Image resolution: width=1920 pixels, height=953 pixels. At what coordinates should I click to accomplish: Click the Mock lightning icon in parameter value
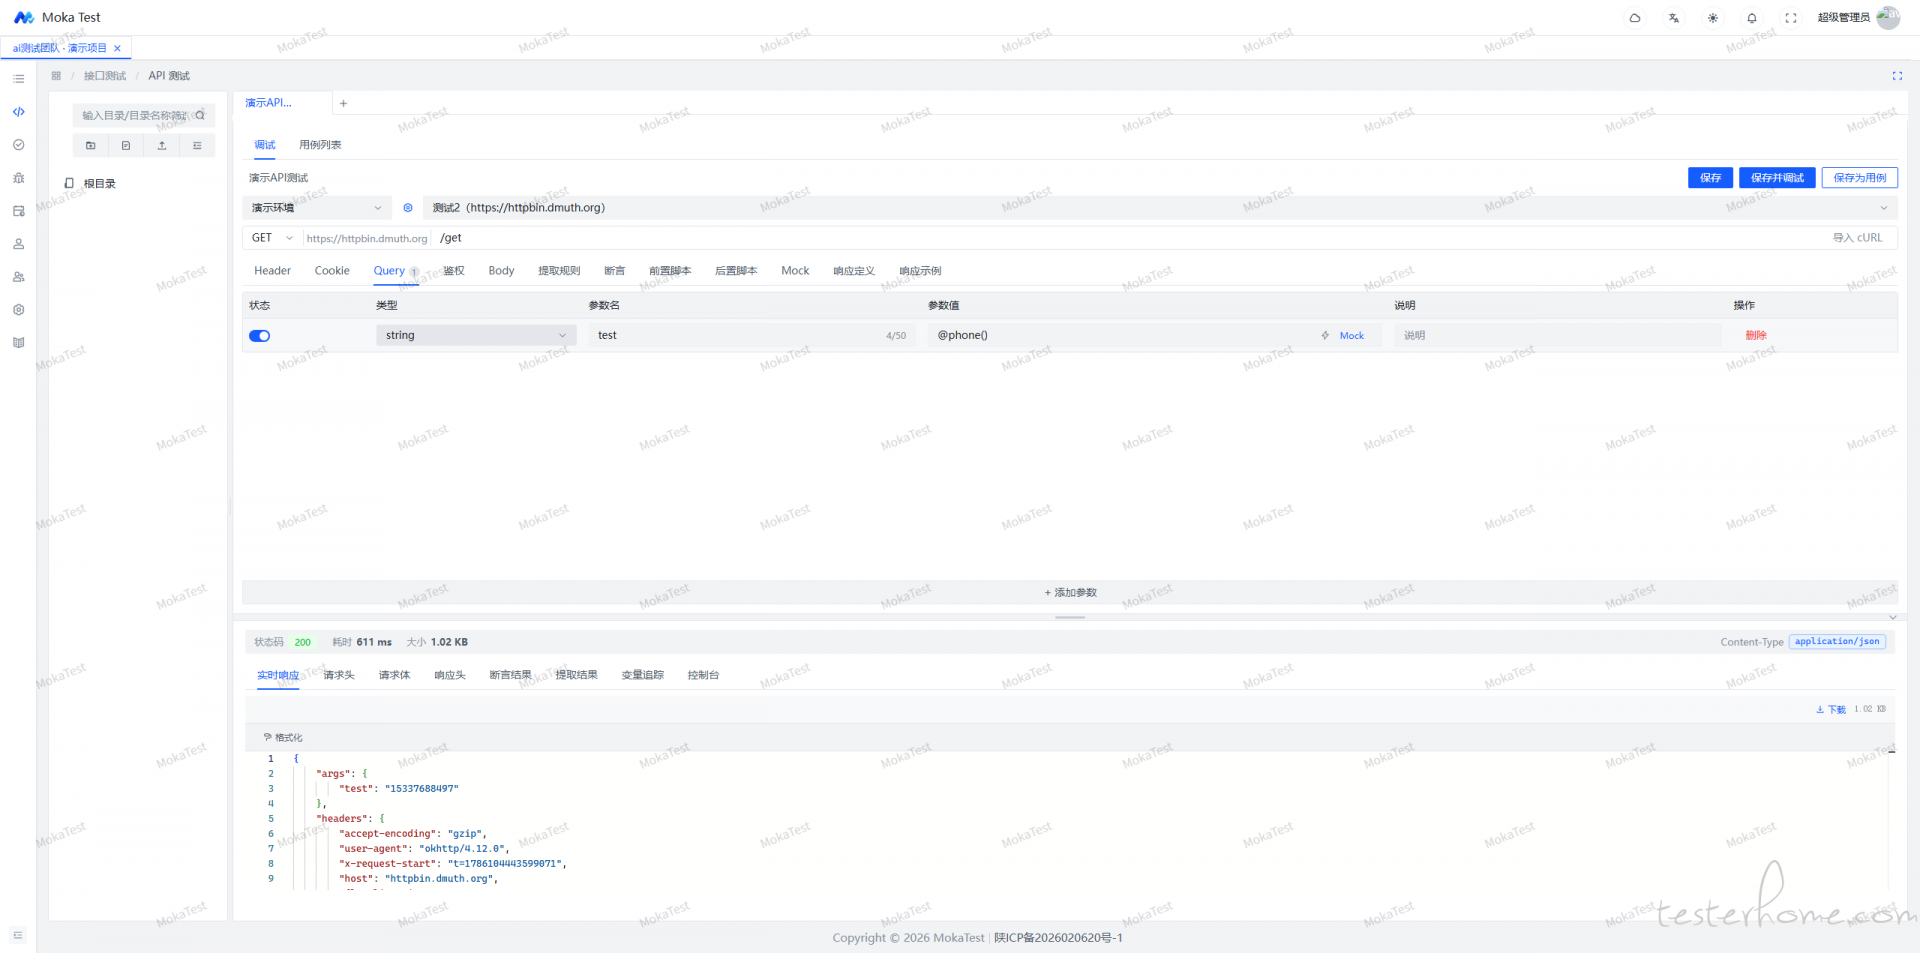tap(1325, 336)
